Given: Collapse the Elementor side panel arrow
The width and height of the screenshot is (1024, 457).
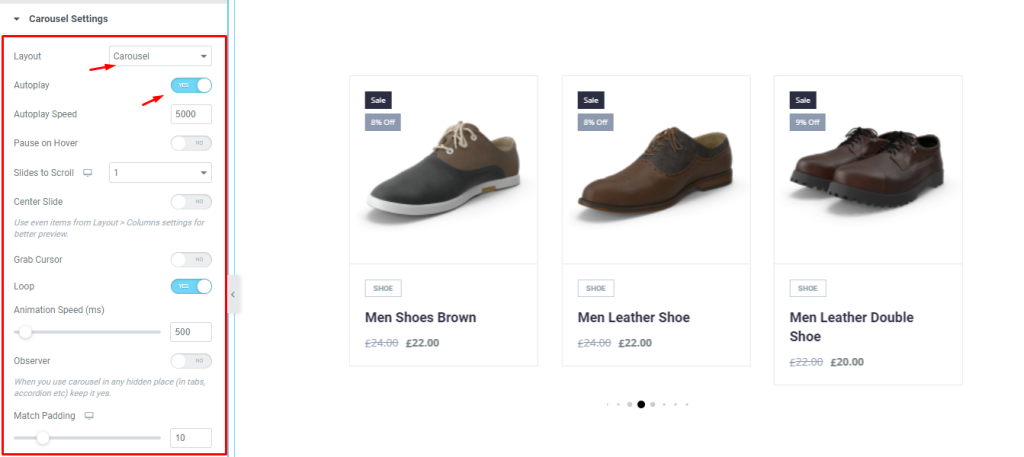Looking at the screenshot, I should [x=232, y=294].
